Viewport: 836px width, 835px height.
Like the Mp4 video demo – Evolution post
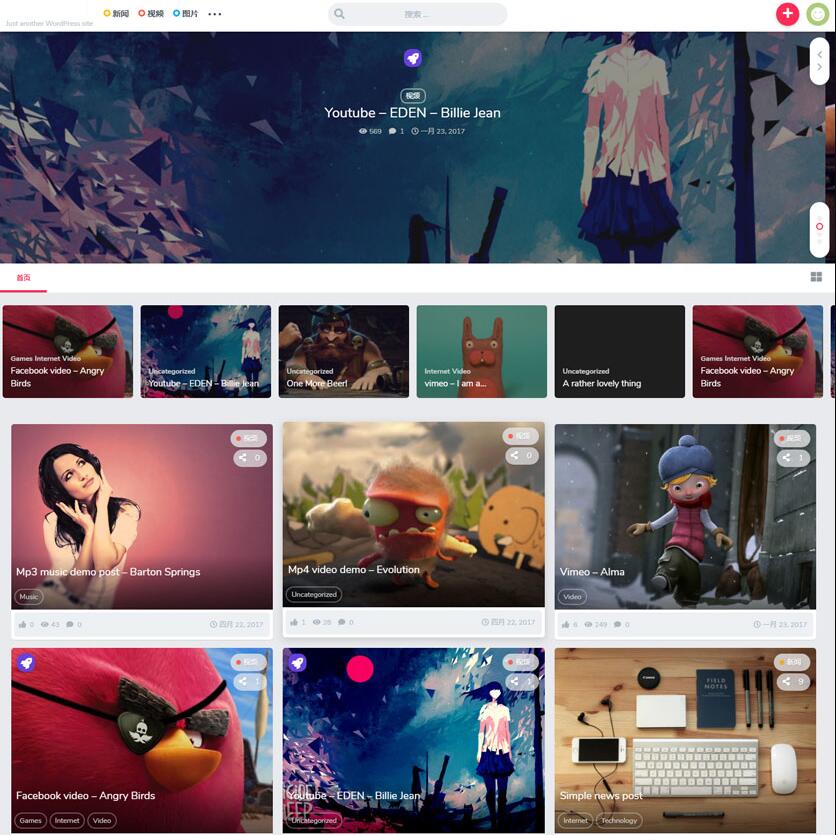point(294,622)
